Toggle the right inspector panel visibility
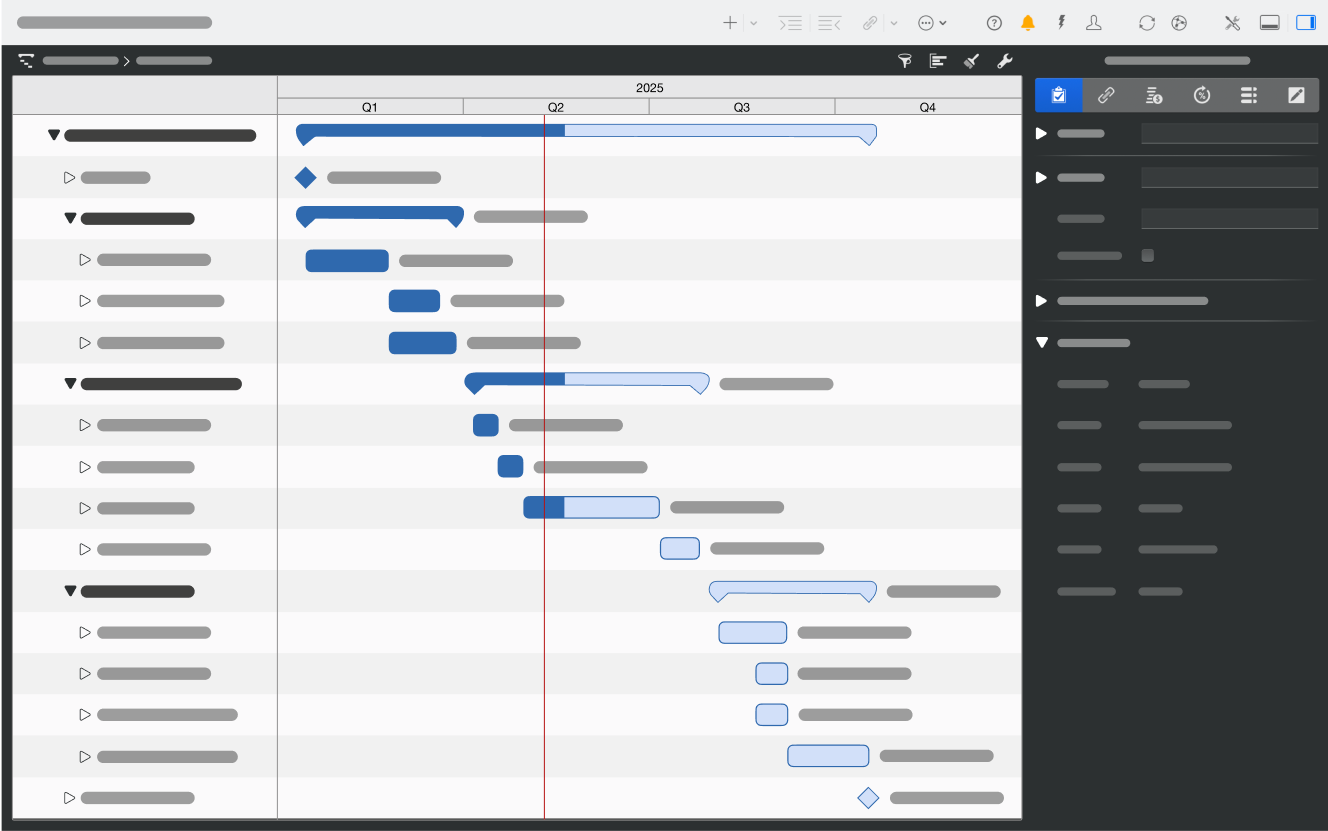 pyautogui.click(x=1306, y=22)
